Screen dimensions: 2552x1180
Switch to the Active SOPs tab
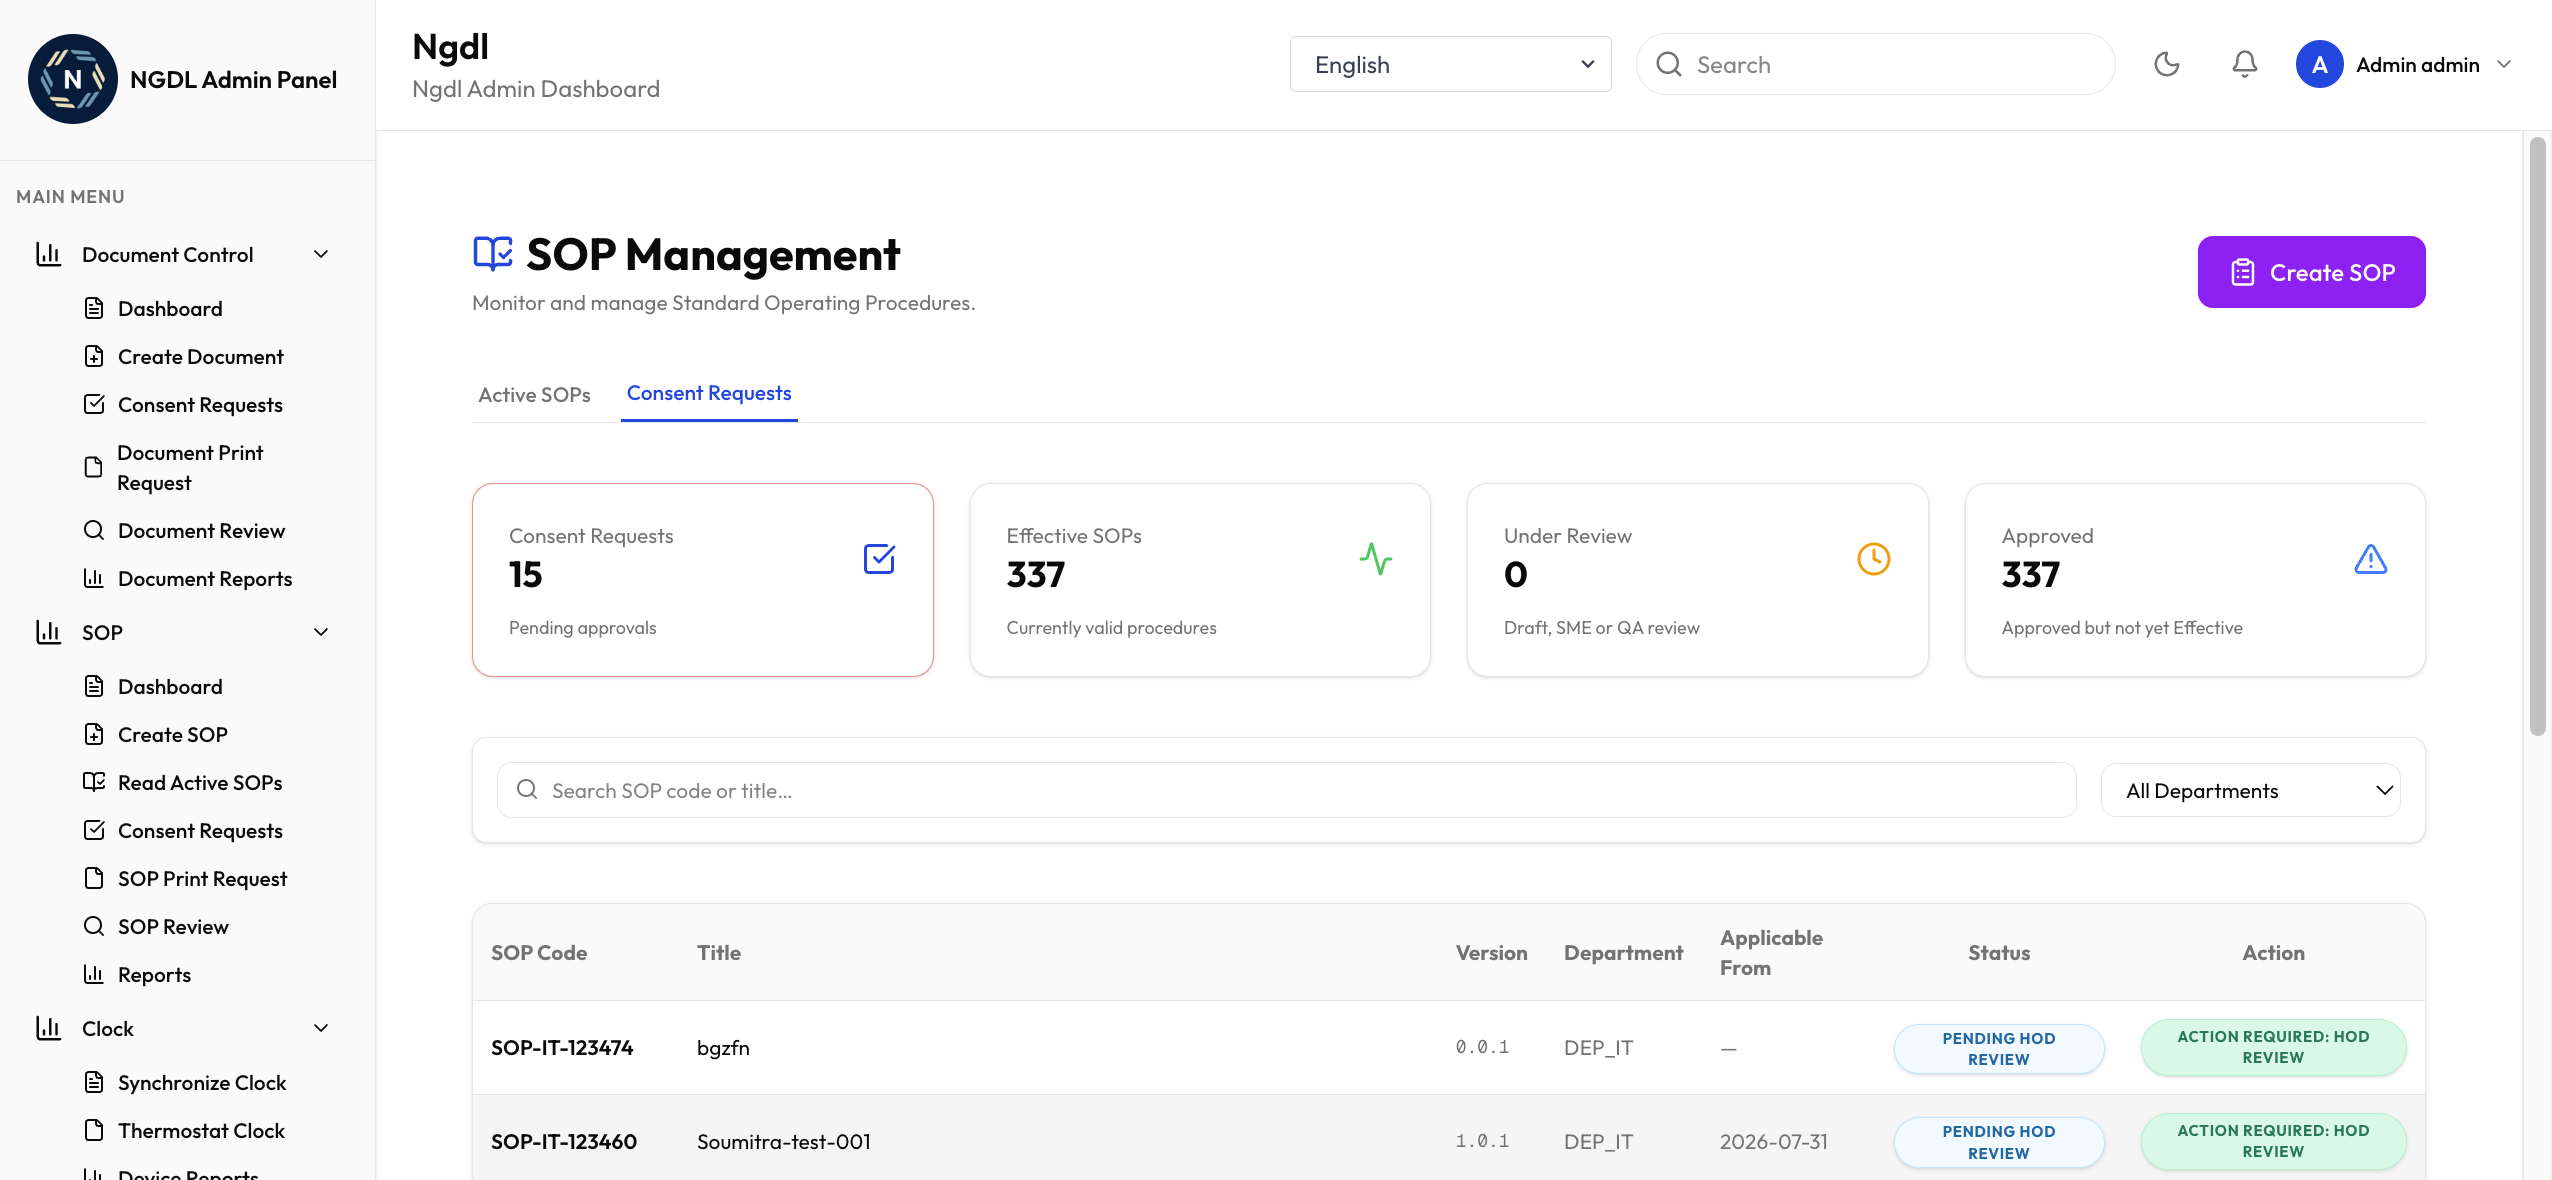tap(534, 395)
